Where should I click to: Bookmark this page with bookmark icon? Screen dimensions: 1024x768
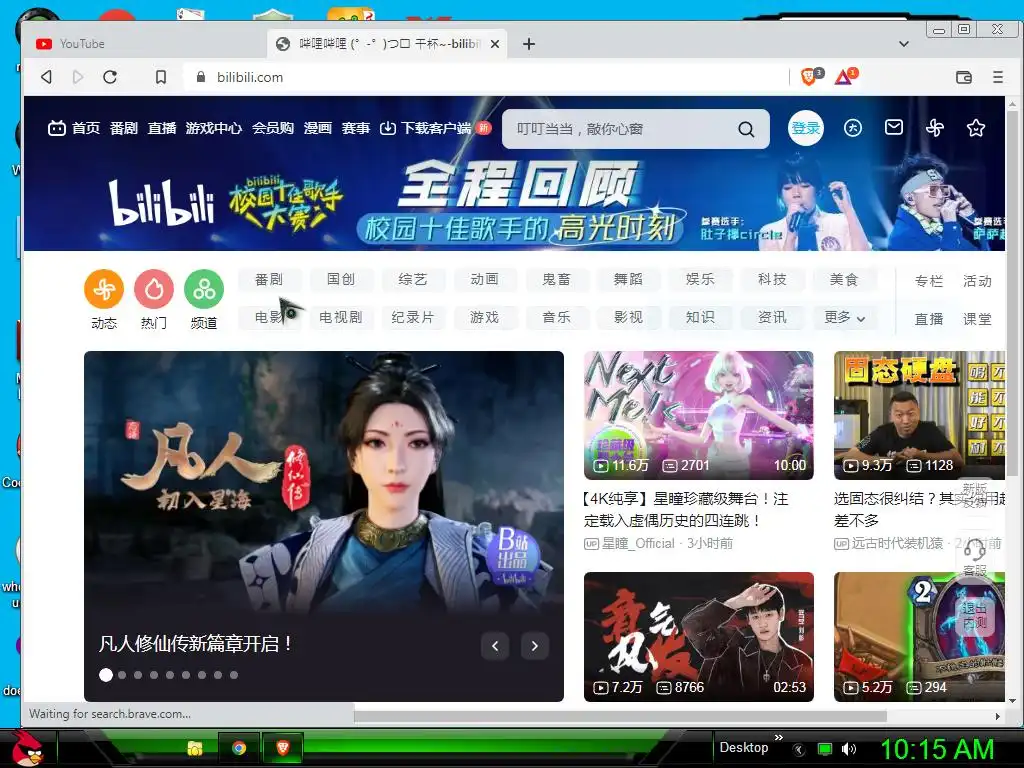coord(161,77)
